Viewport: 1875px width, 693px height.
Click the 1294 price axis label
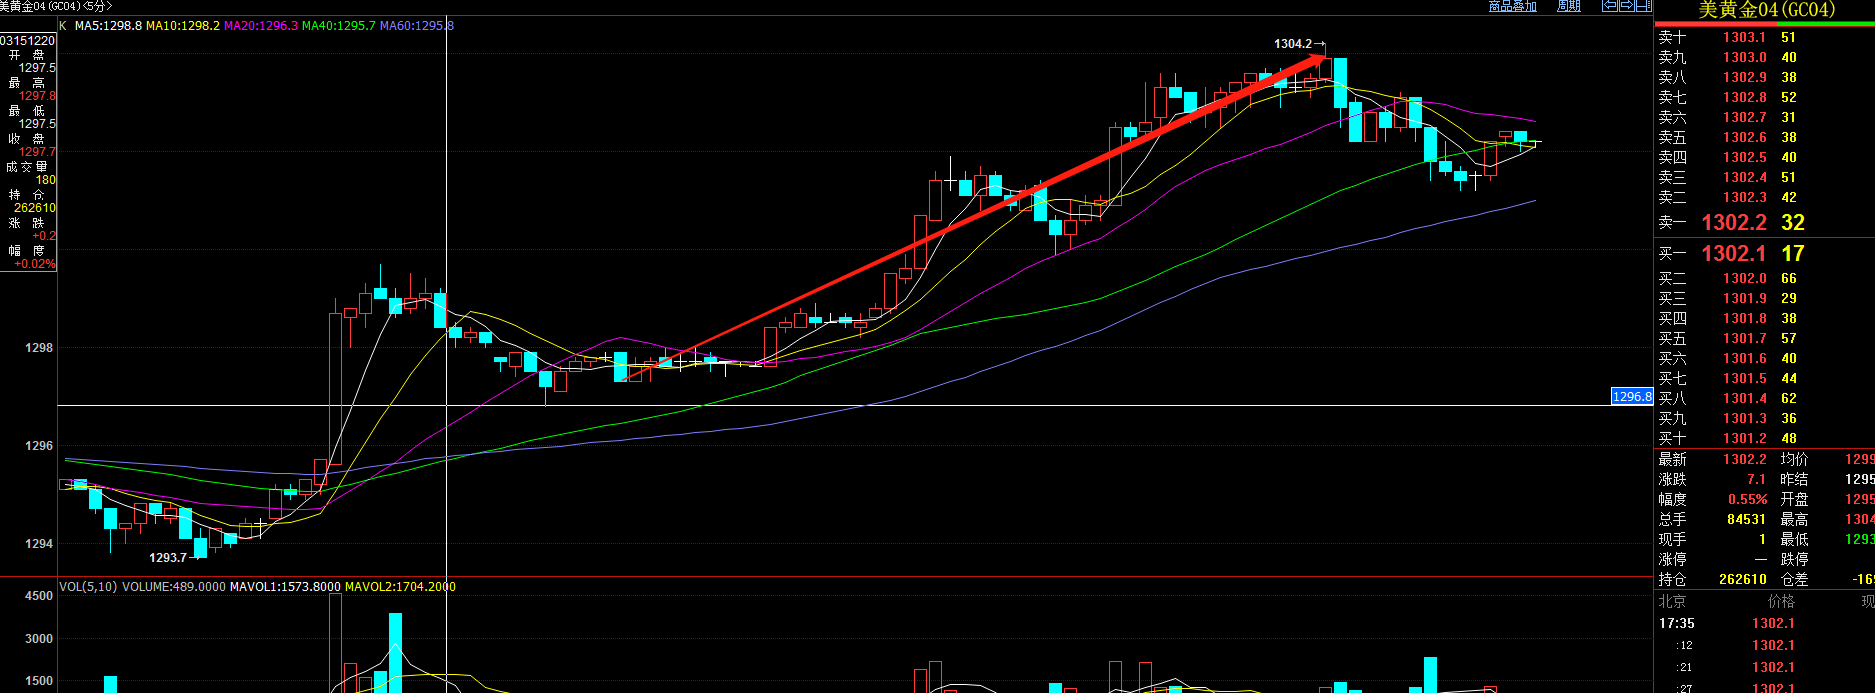(39, 544)
